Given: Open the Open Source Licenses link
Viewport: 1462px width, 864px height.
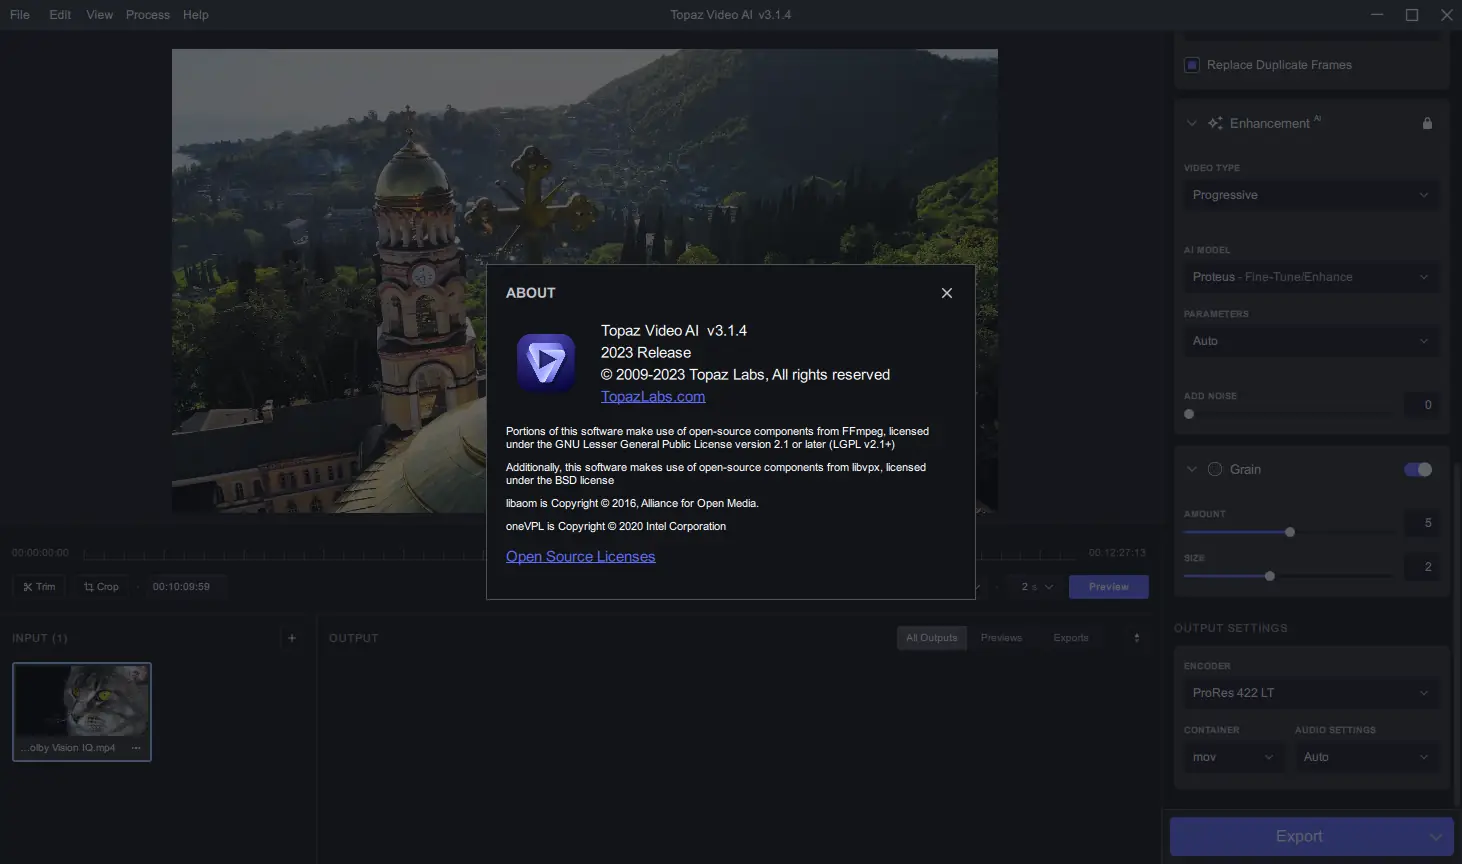Looking at the screenshot, I should point(580,556).
